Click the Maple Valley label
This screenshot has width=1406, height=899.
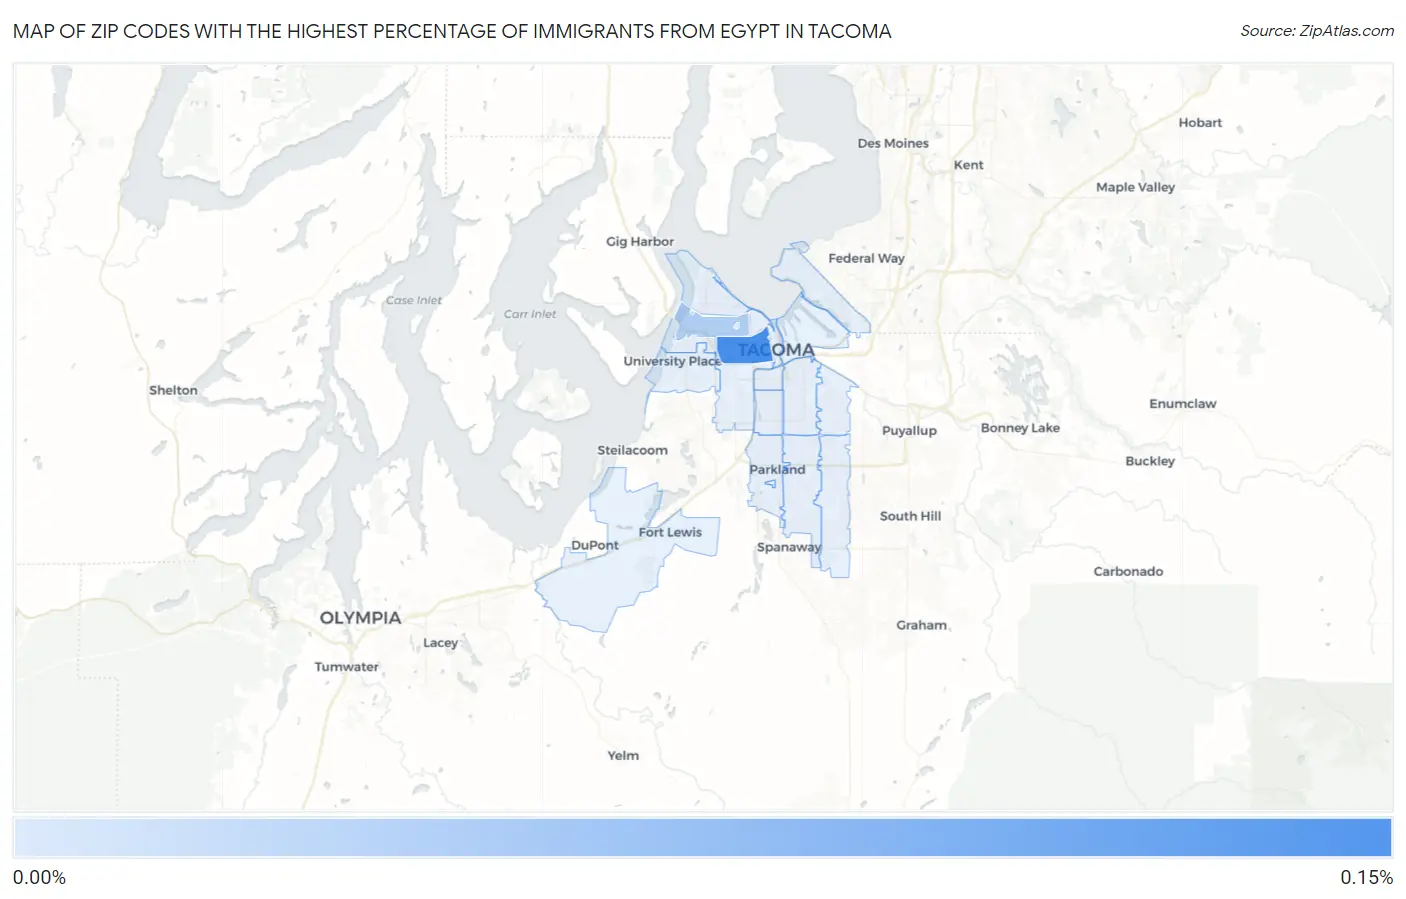coord(1135,187)
